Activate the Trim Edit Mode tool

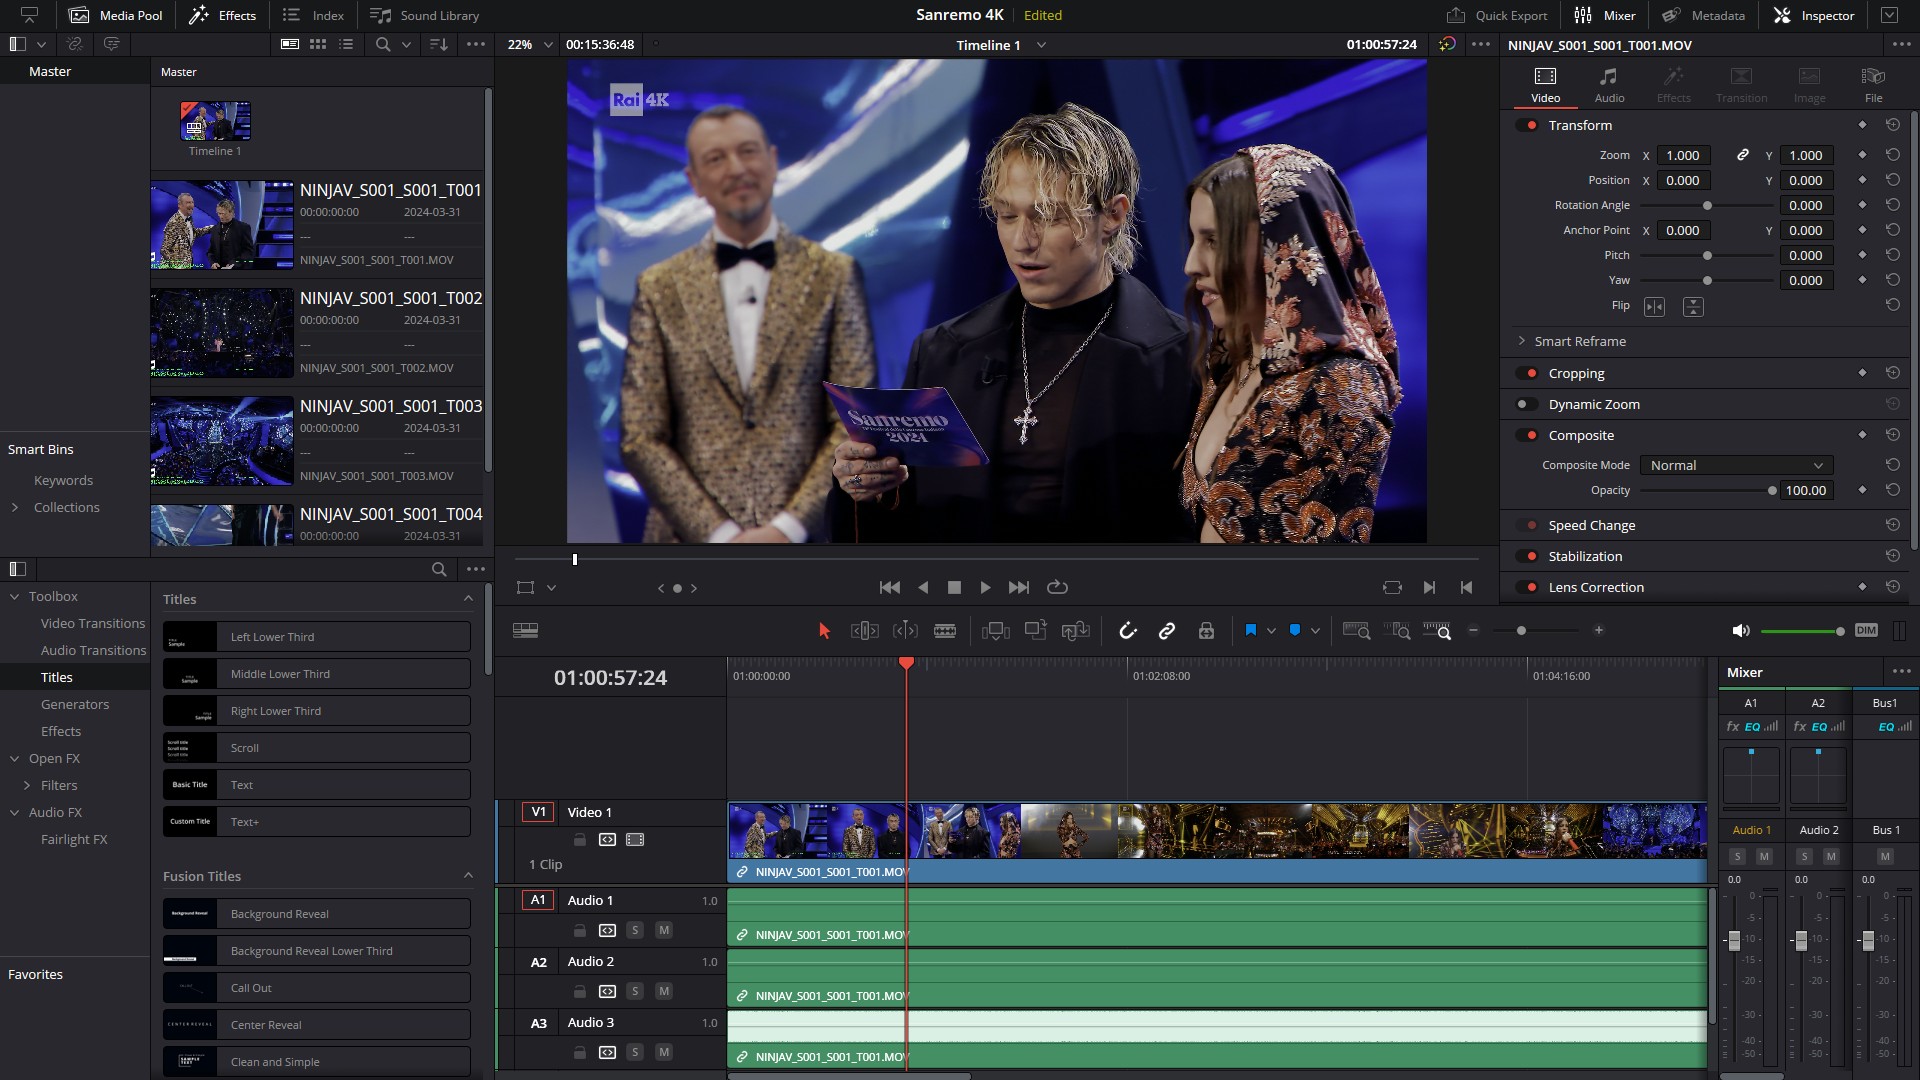[864, 631]
